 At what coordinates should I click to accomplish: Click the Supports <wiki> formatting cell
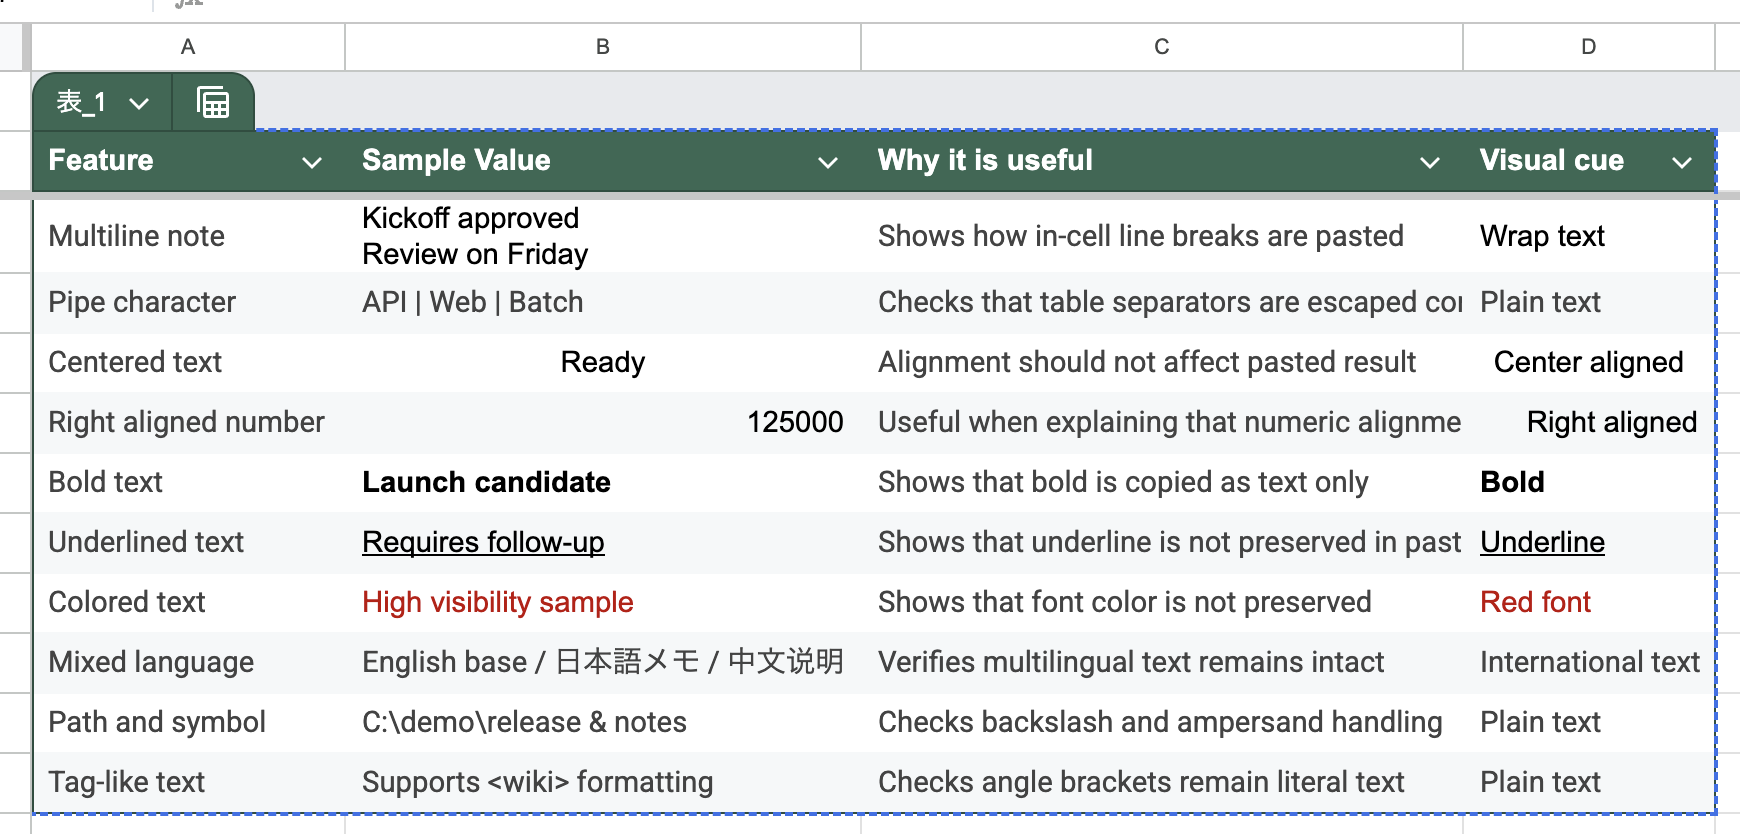coord(537,782)
